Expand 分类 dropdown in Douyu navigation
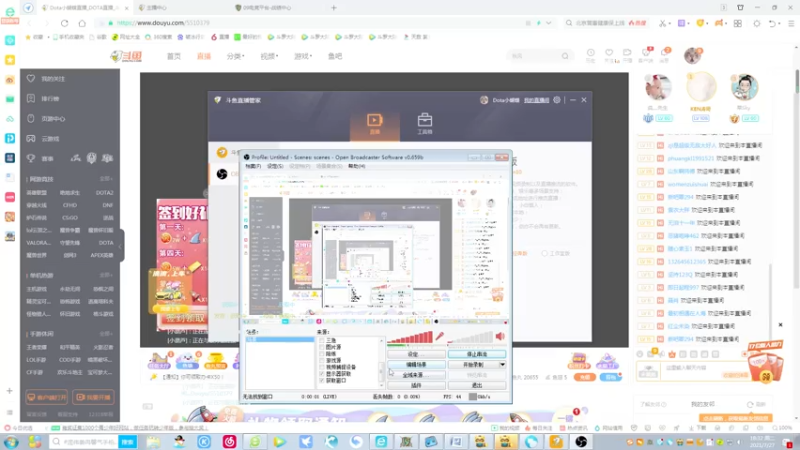 click(235, 56)
